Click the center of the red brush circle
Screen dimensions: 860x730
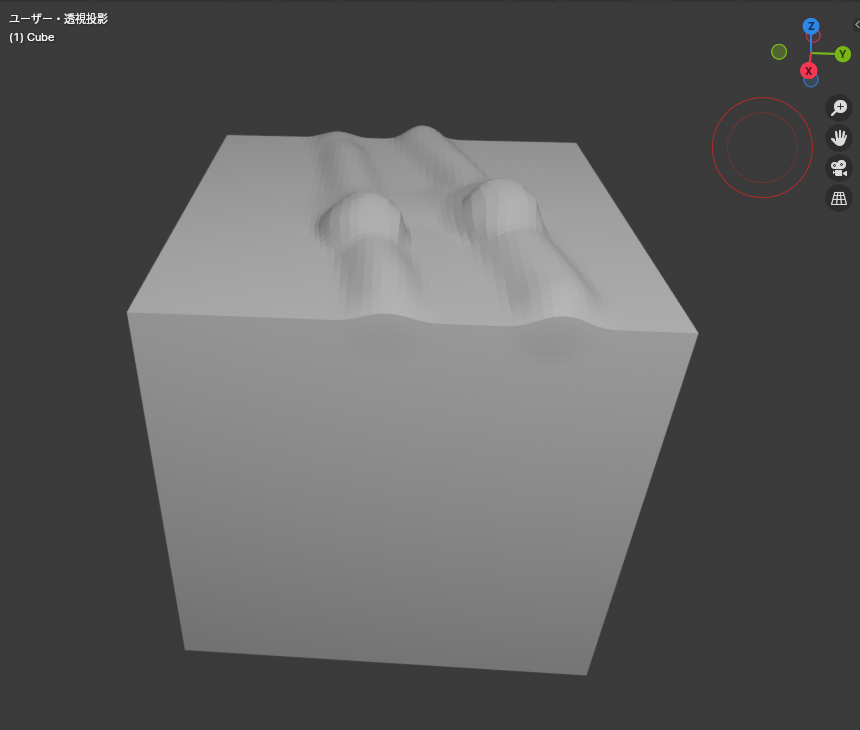pyautogui.click(x=762, y=148)
